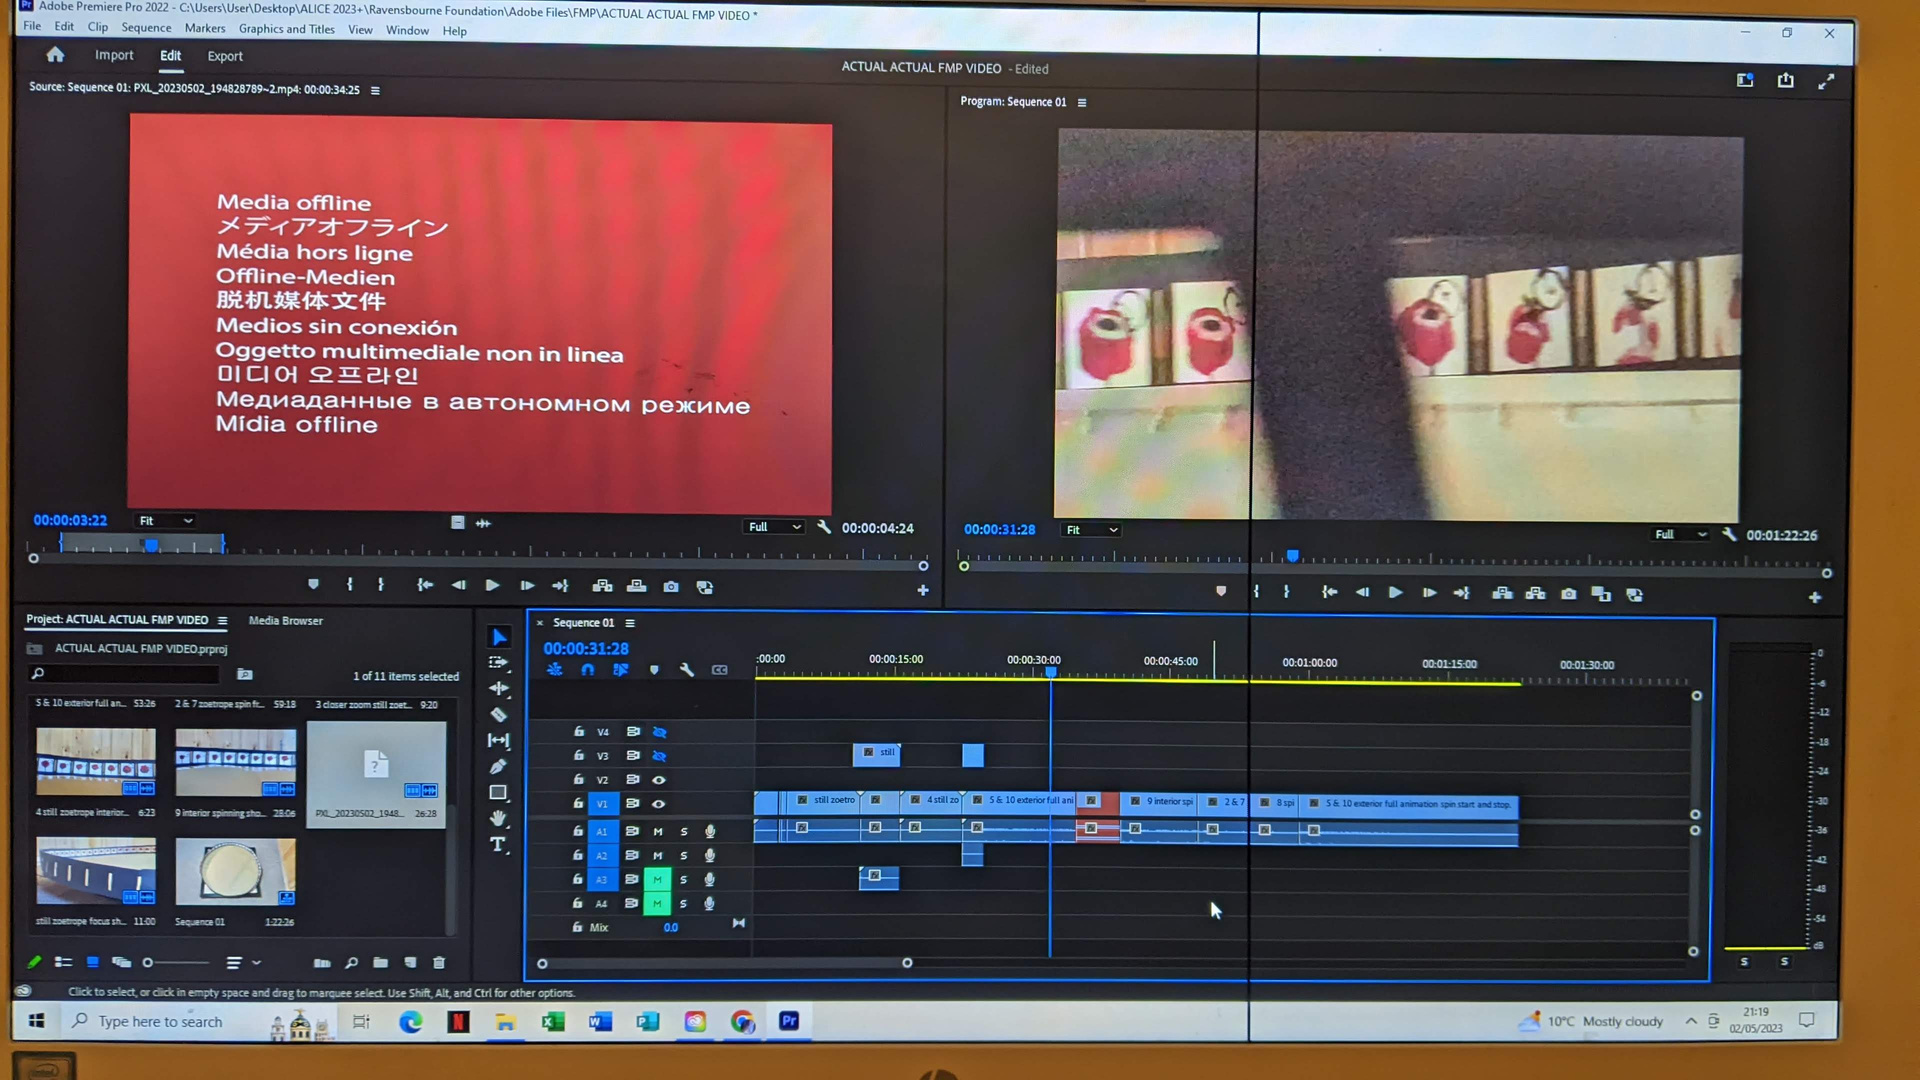1920x1080 pixels.
Task: Click Overwrite button in Source monitor
Action: [x=636, y=586]
